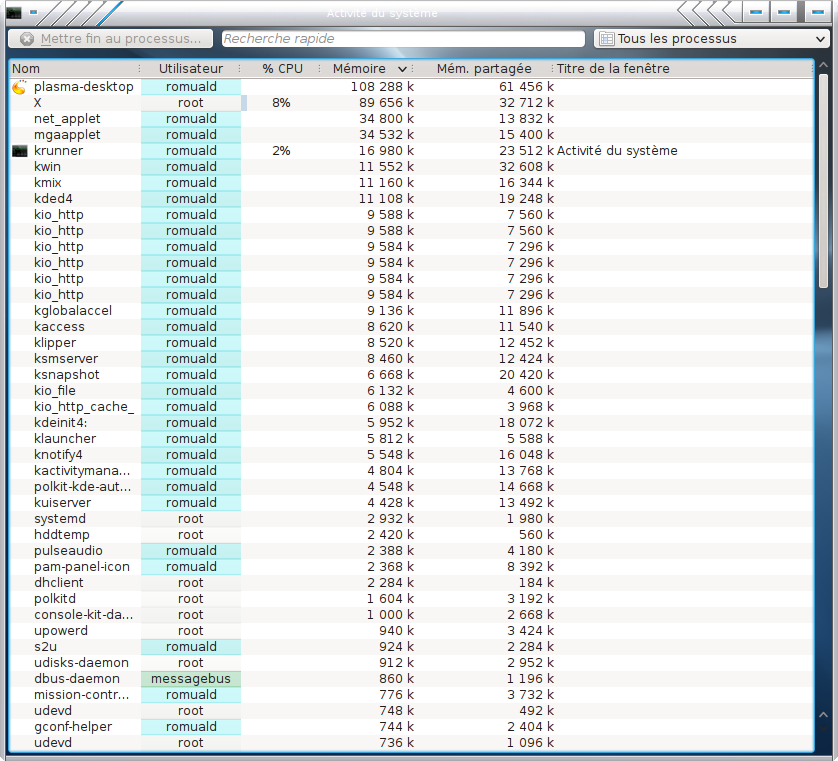
Task: Select the kwin process
Action: tap(47, 167)
